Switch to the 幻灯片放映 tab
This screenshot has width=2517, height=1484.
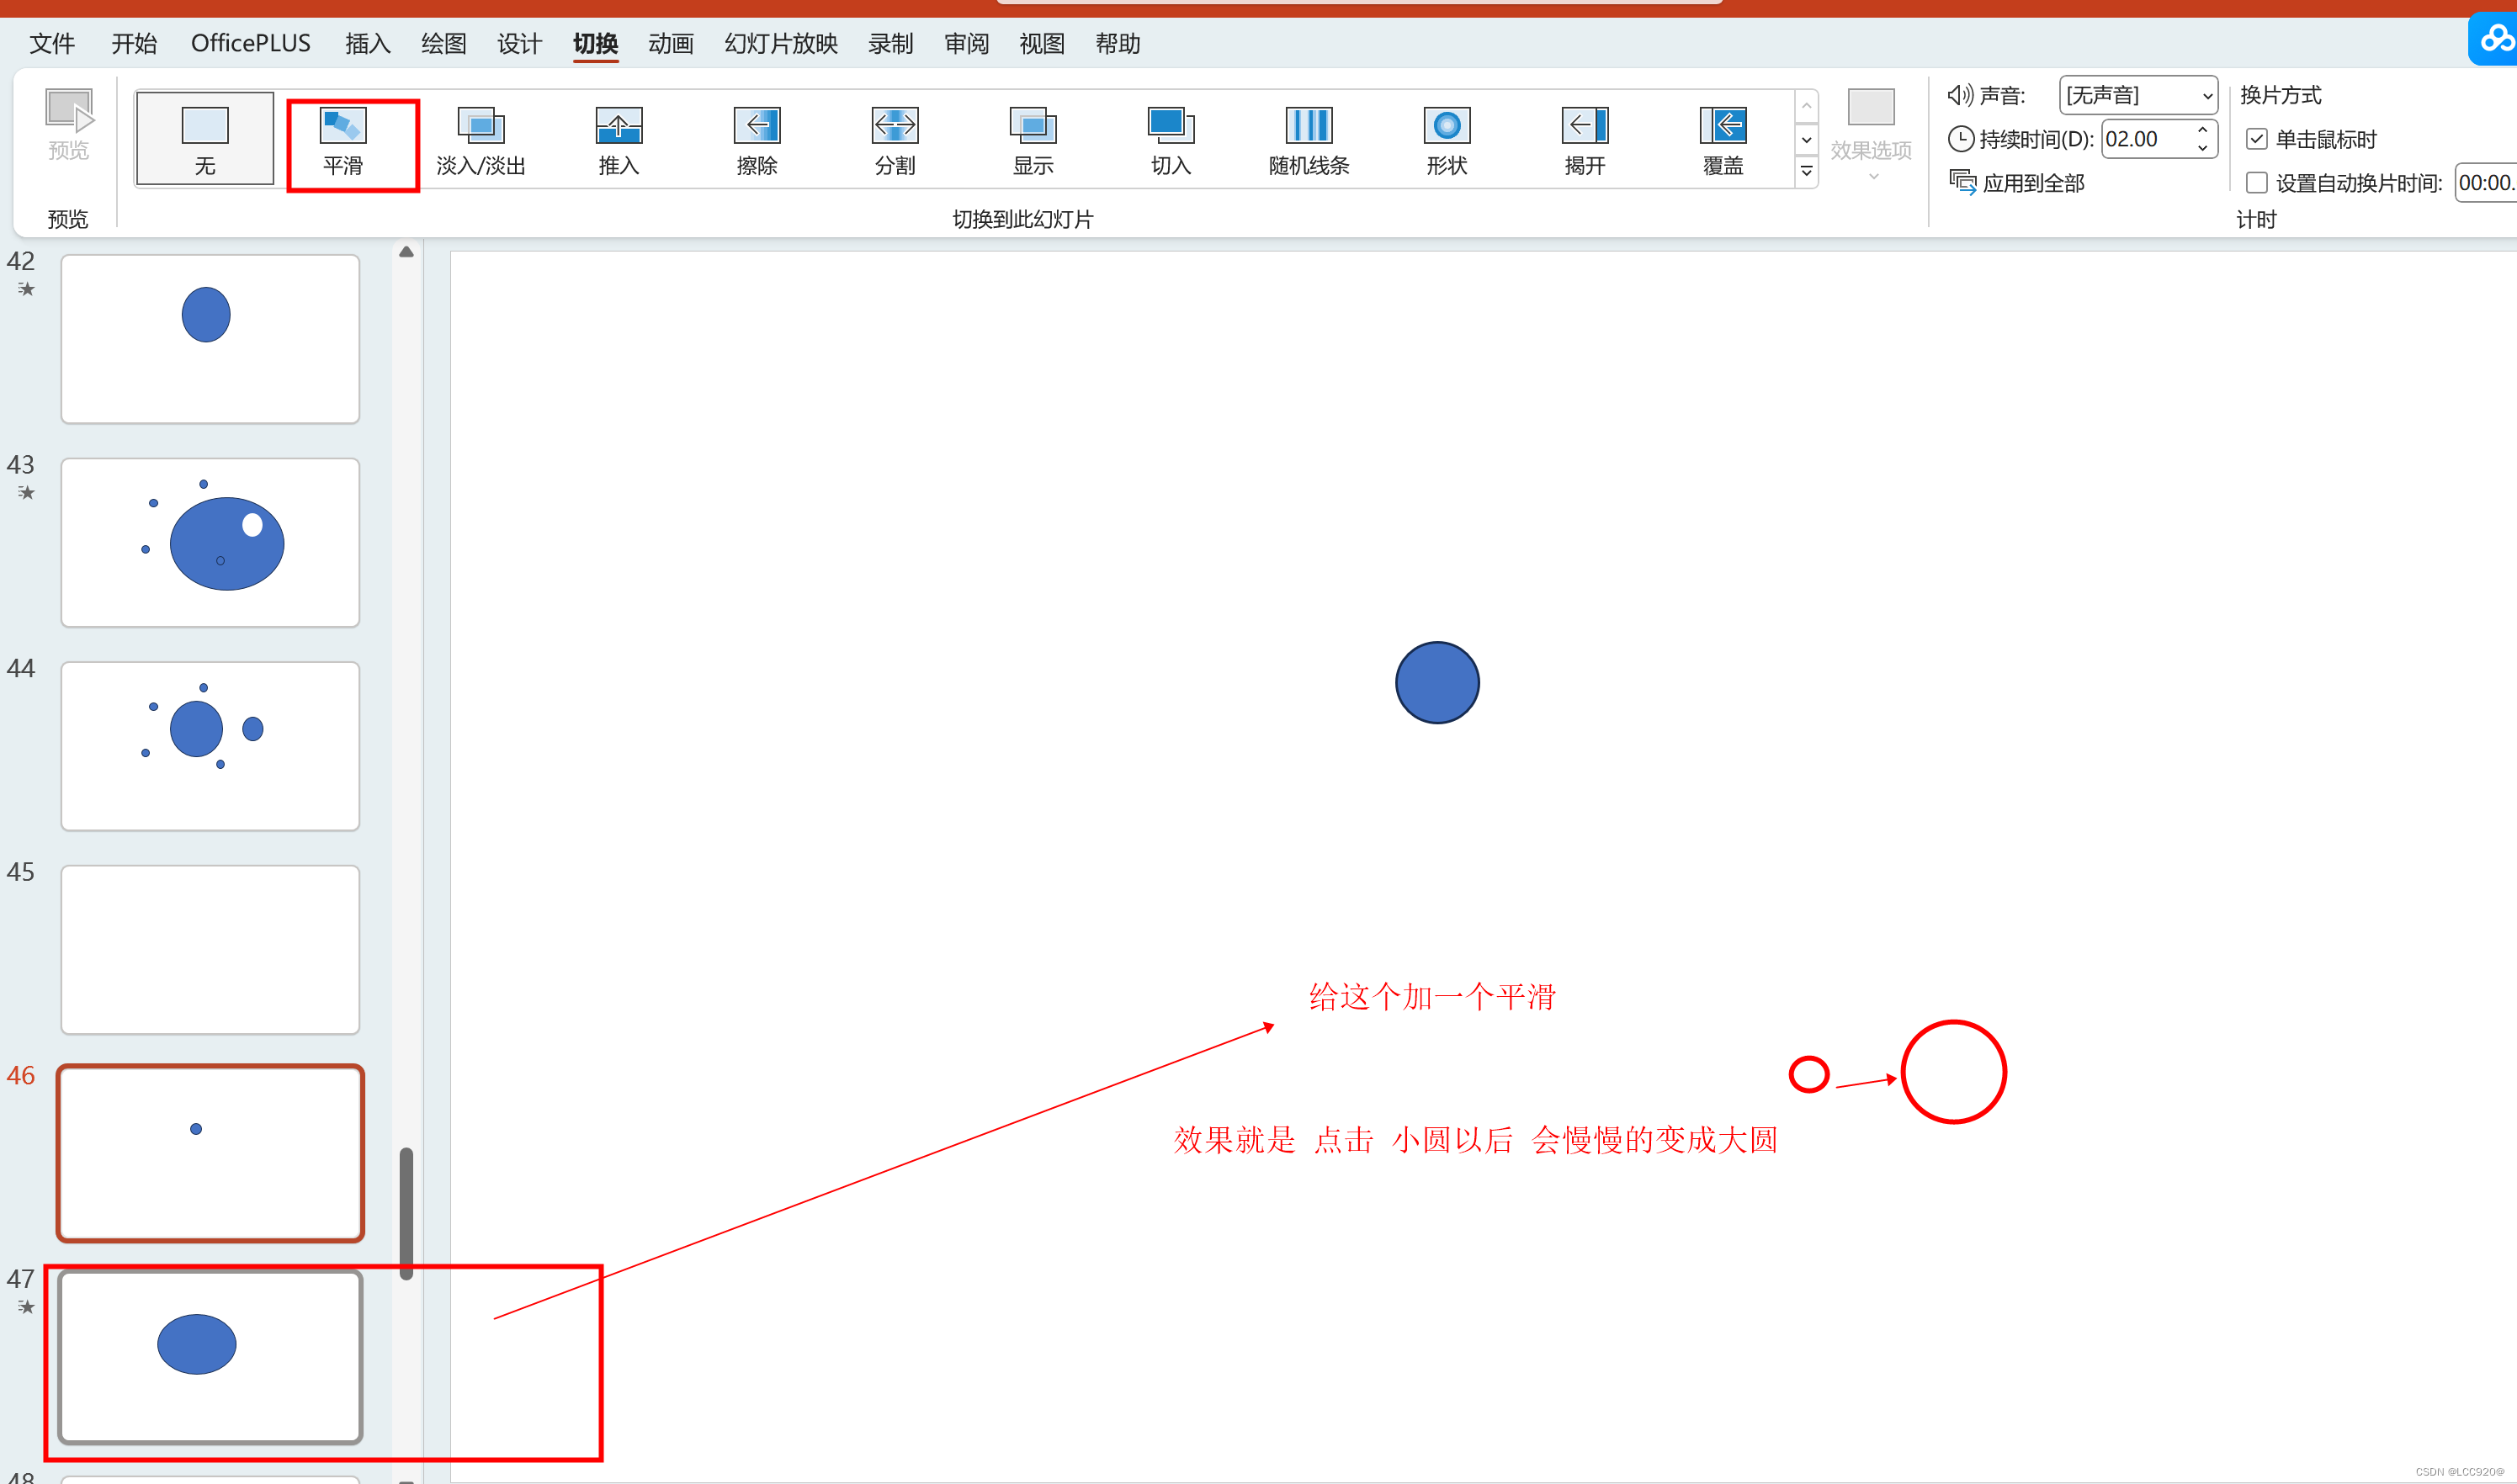point(781,44)
